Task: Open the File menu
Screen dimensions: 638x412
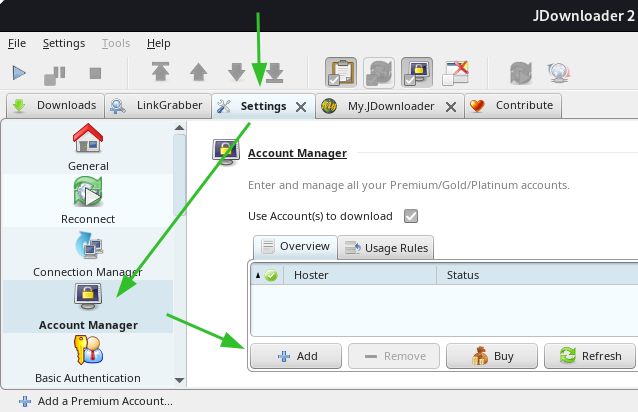Action: (x=17, y=43)
